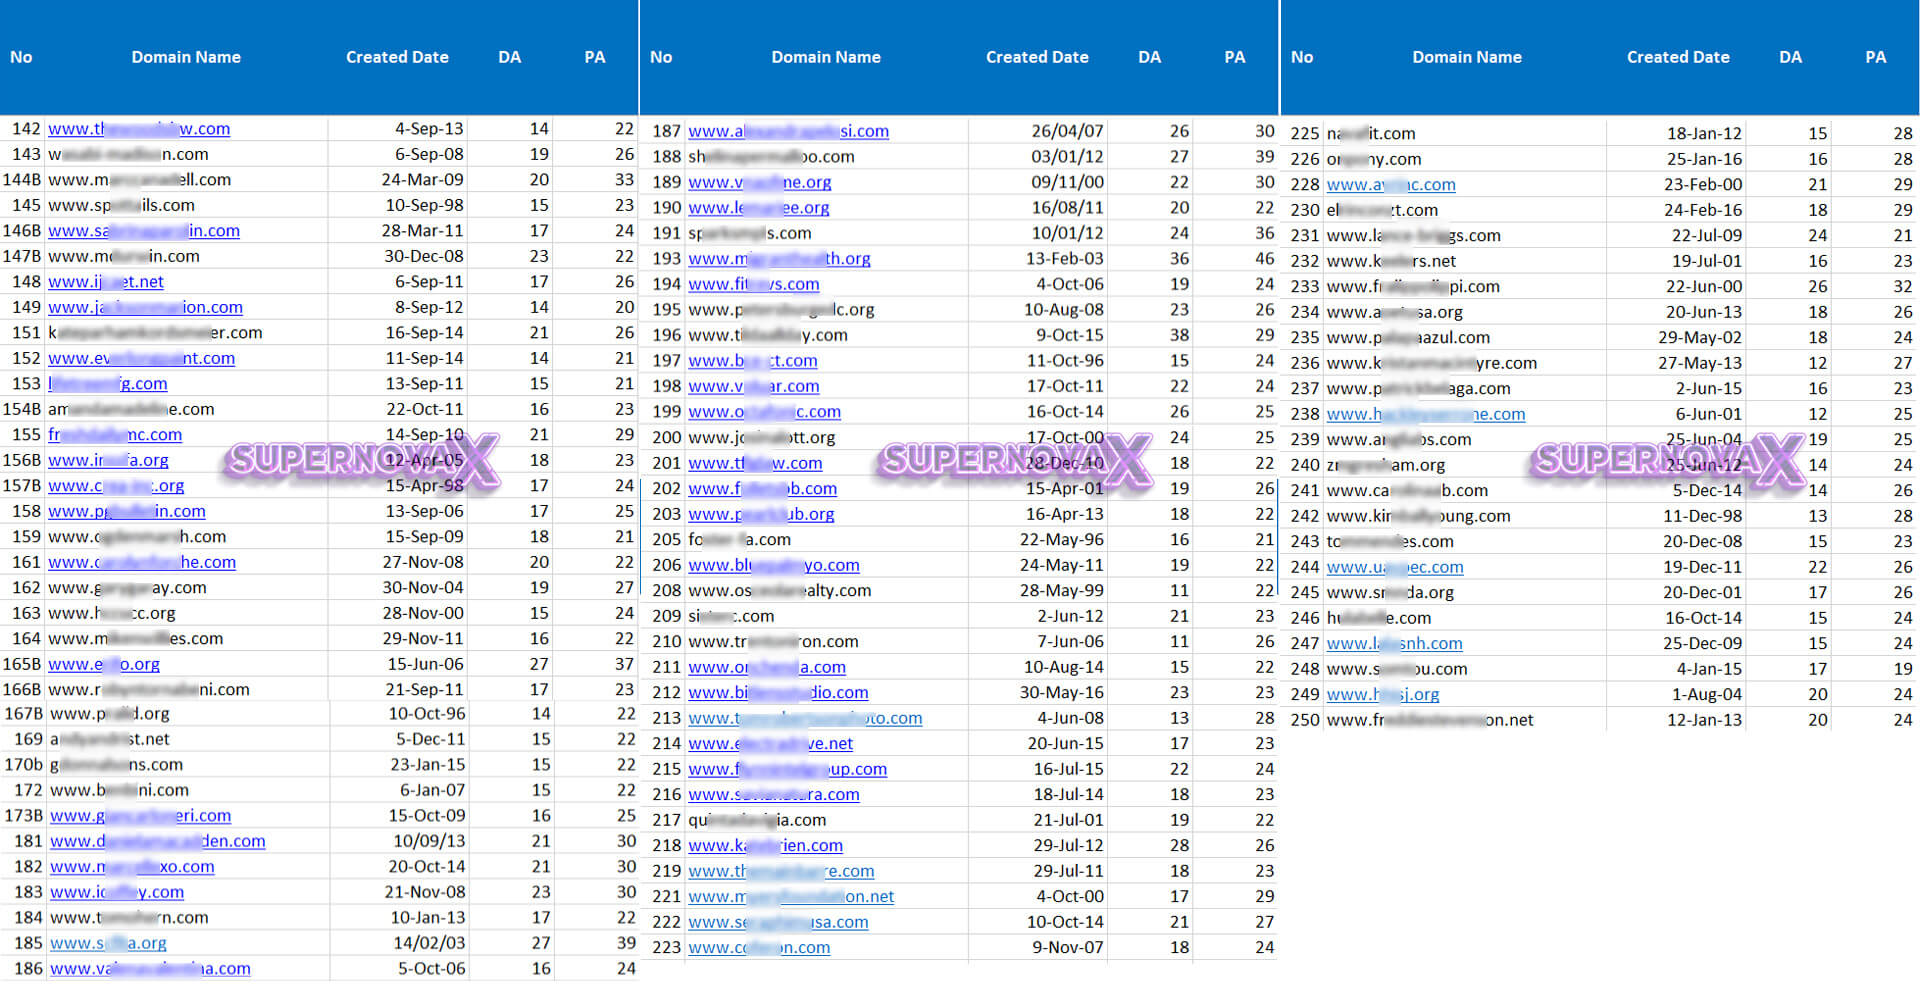Select the row number cell 157B
This screenshot has height=1006, width=1920.
pyautogui.click(x=22, y=486)
